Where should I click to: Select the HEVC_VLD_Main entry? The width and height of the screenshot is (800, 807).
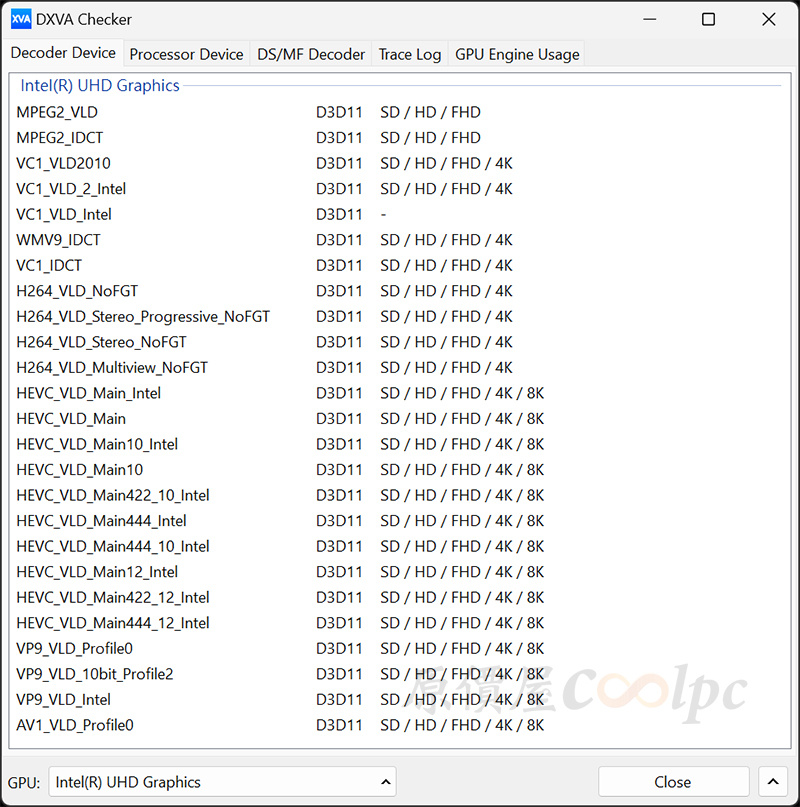click(x=399, y=419)
